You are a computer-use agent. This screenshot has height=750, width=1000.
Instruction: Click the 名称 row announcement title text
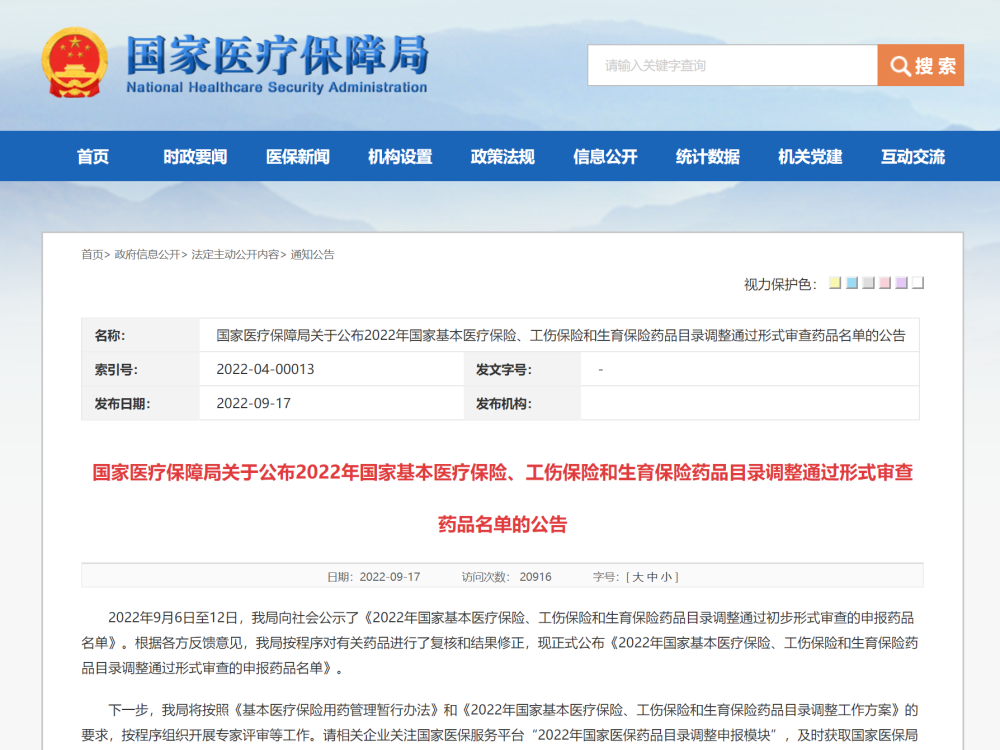[561, 335]
